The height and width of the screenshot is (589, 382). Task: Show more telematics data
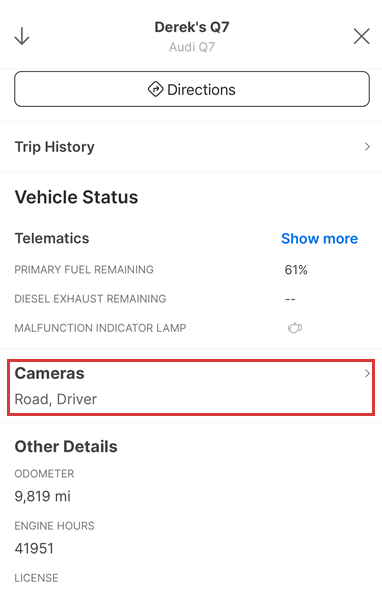319,239
